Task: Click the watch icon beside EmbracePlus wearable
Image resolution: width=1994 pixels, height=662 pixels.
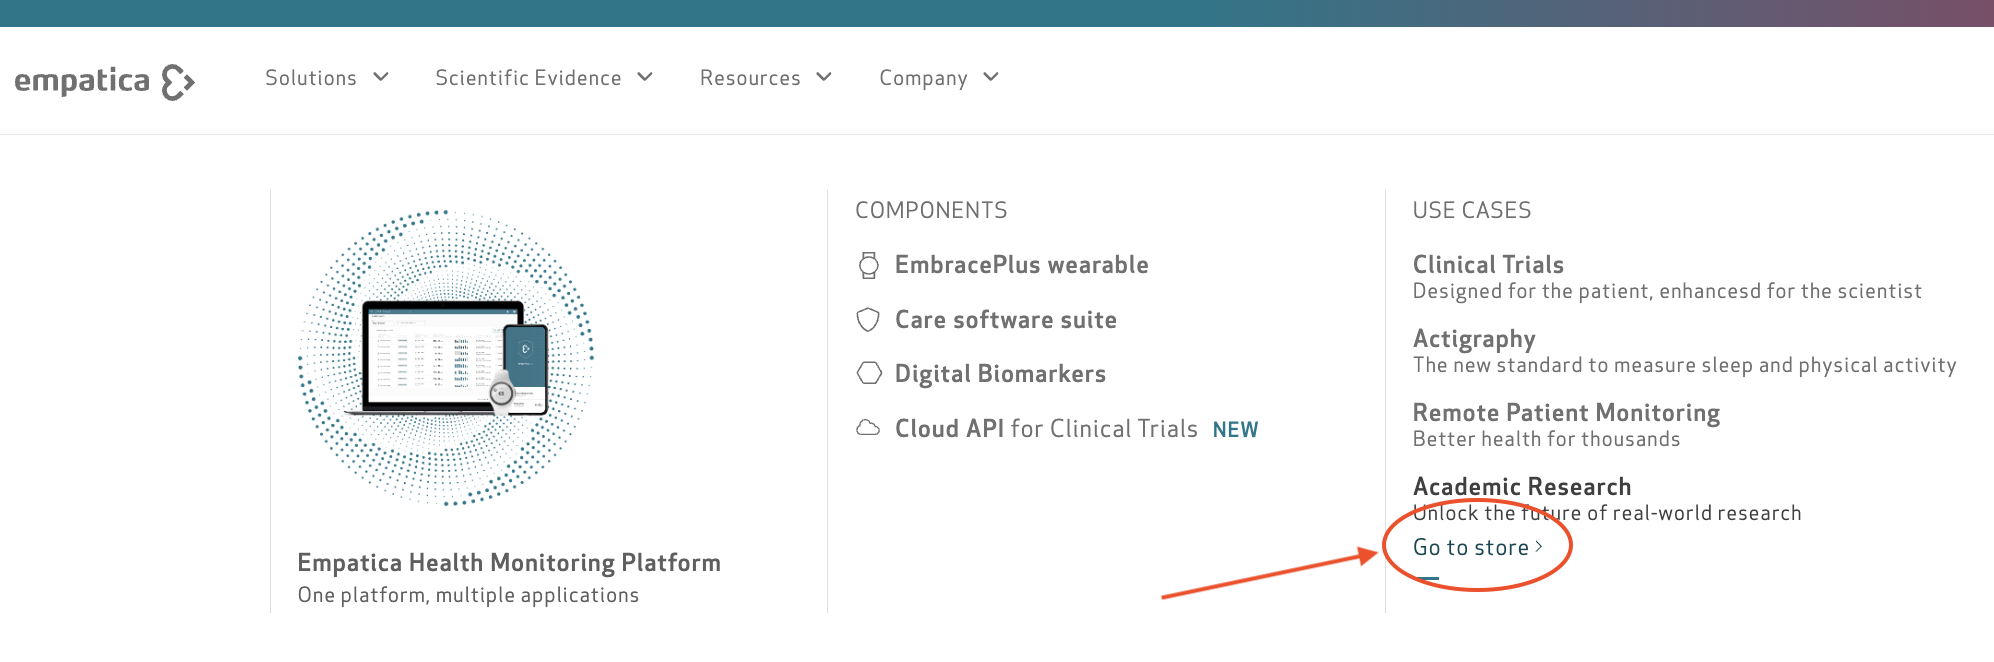Action: pos(869,265)
